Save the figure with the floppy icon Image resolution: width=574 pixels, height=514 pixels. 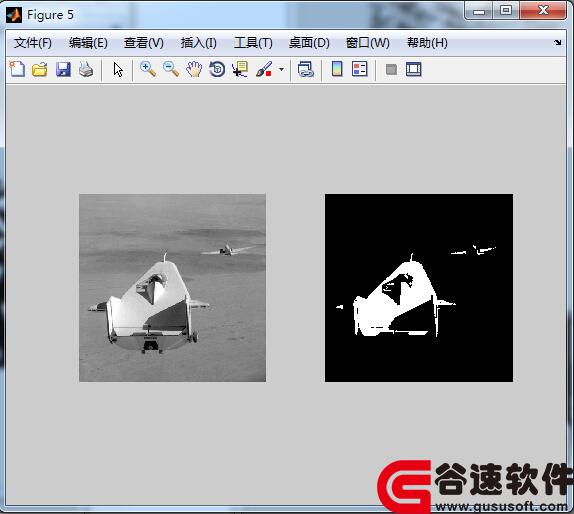click(x=63, y=69)
